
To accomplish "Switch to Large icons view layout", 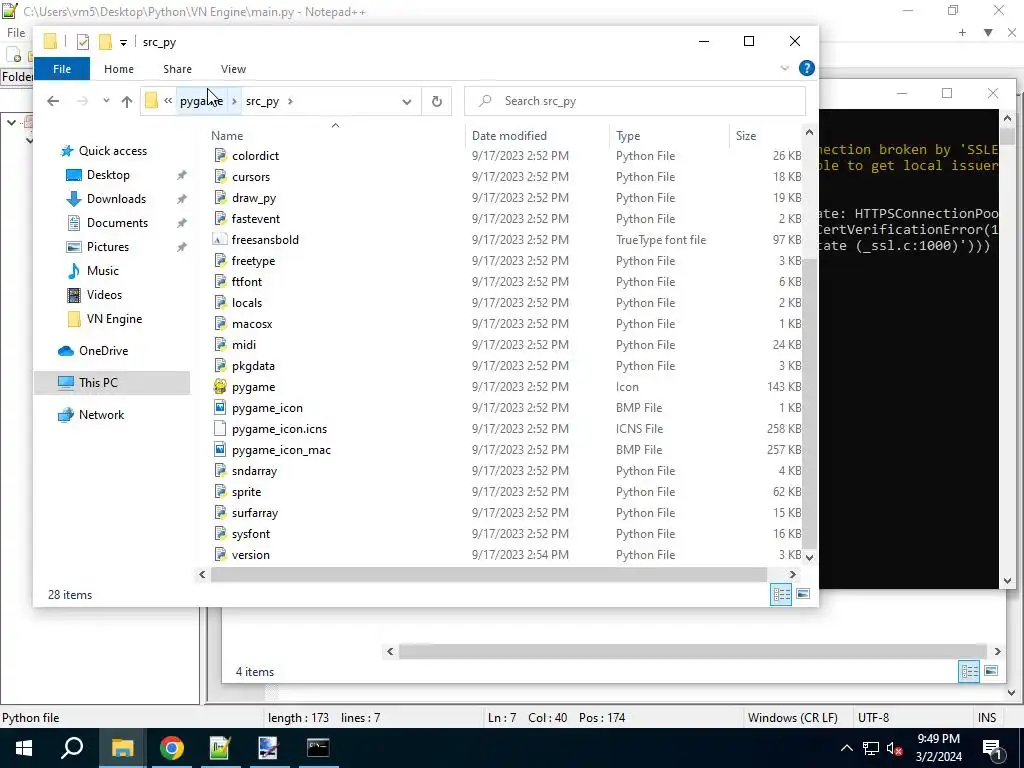I will (x=803, y=594).
